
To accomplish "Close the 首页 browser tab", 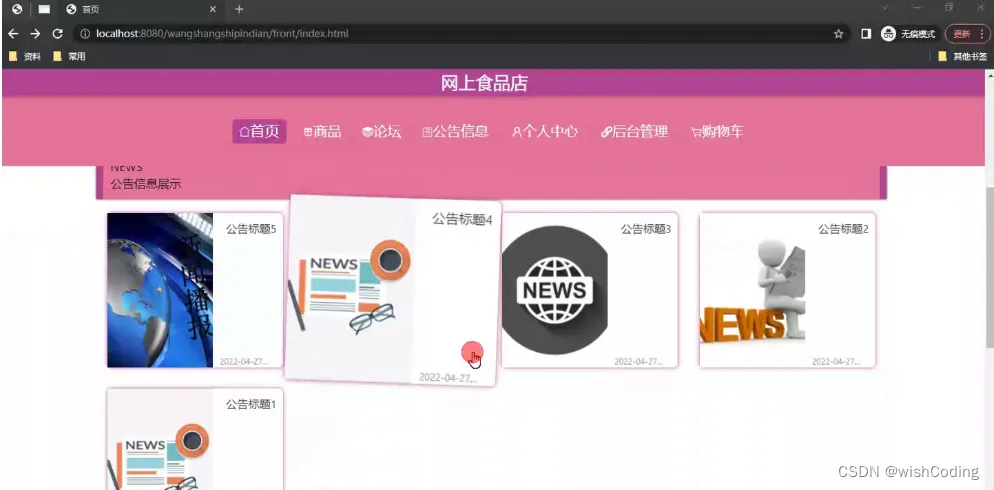I will [213, 9].
